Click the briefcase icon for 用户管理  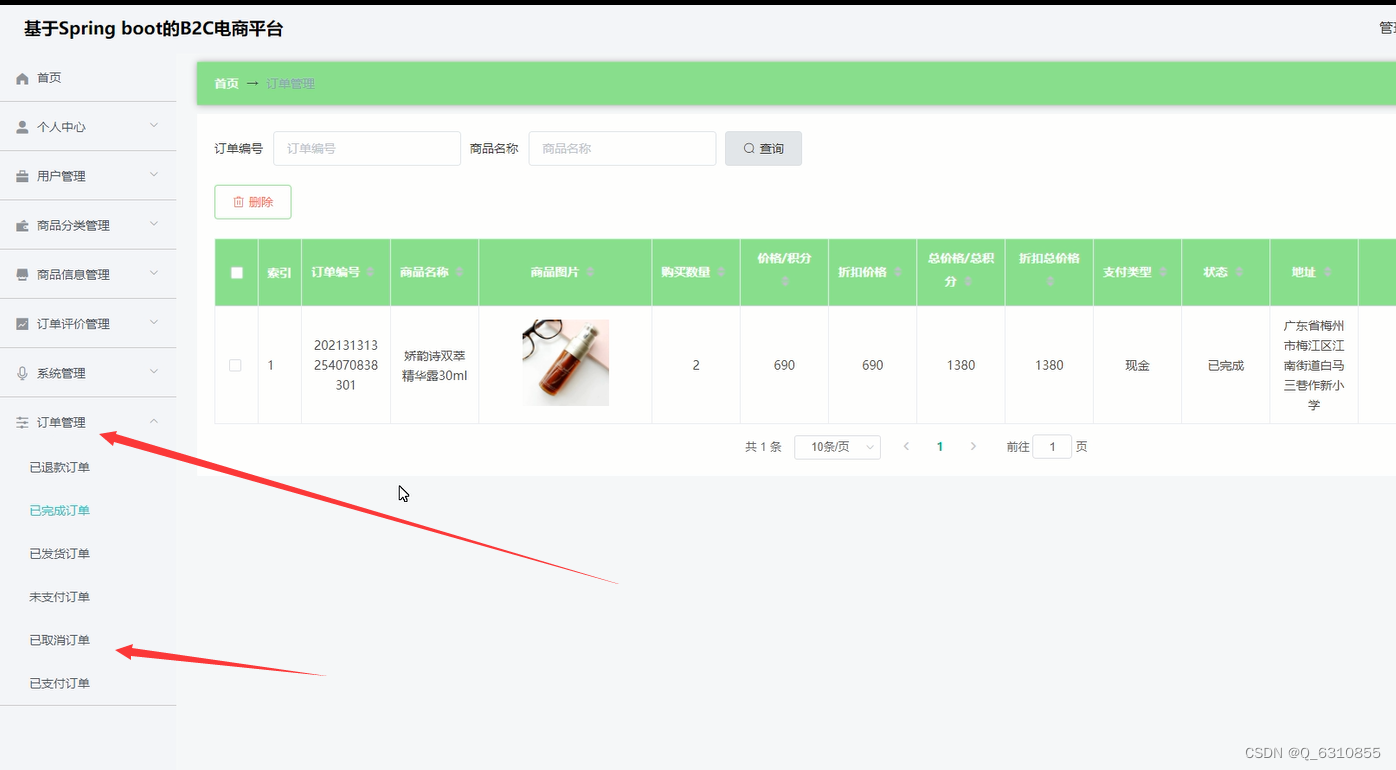coord(22,176)
